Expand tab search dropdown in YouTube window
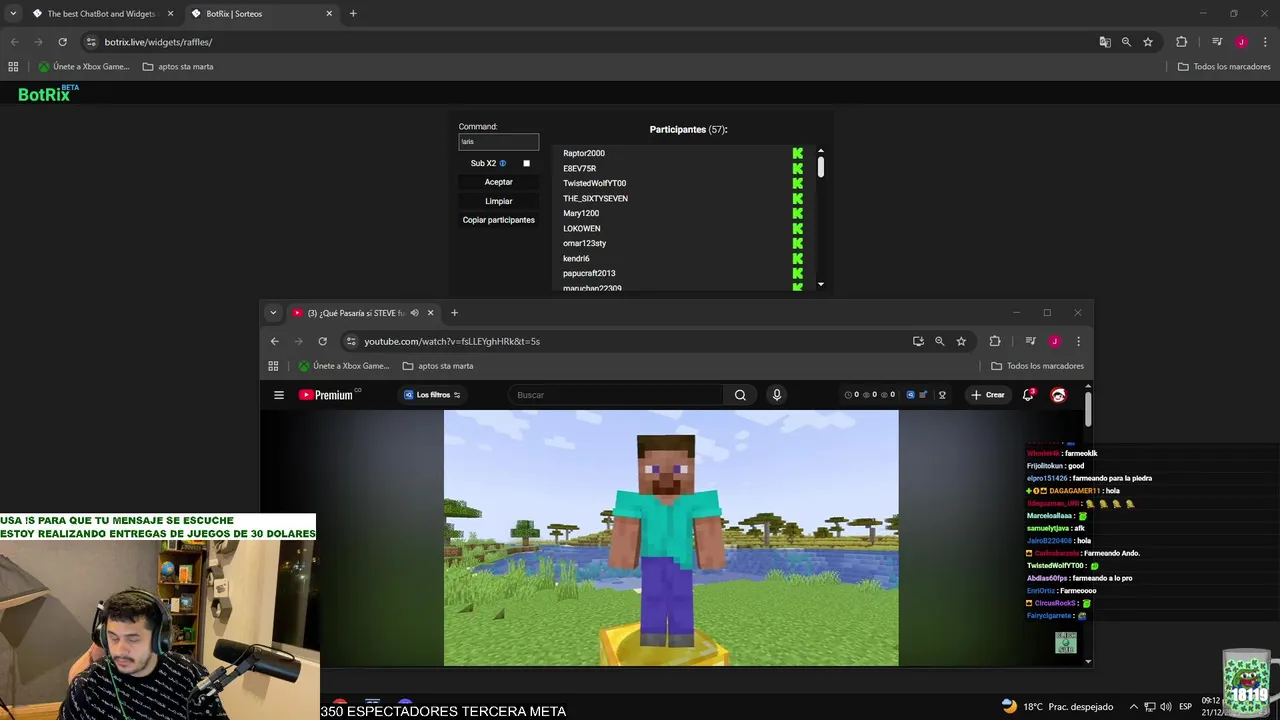Image resolution: width=1280 pixels, height=720 pixels. (x=273, y=313)
